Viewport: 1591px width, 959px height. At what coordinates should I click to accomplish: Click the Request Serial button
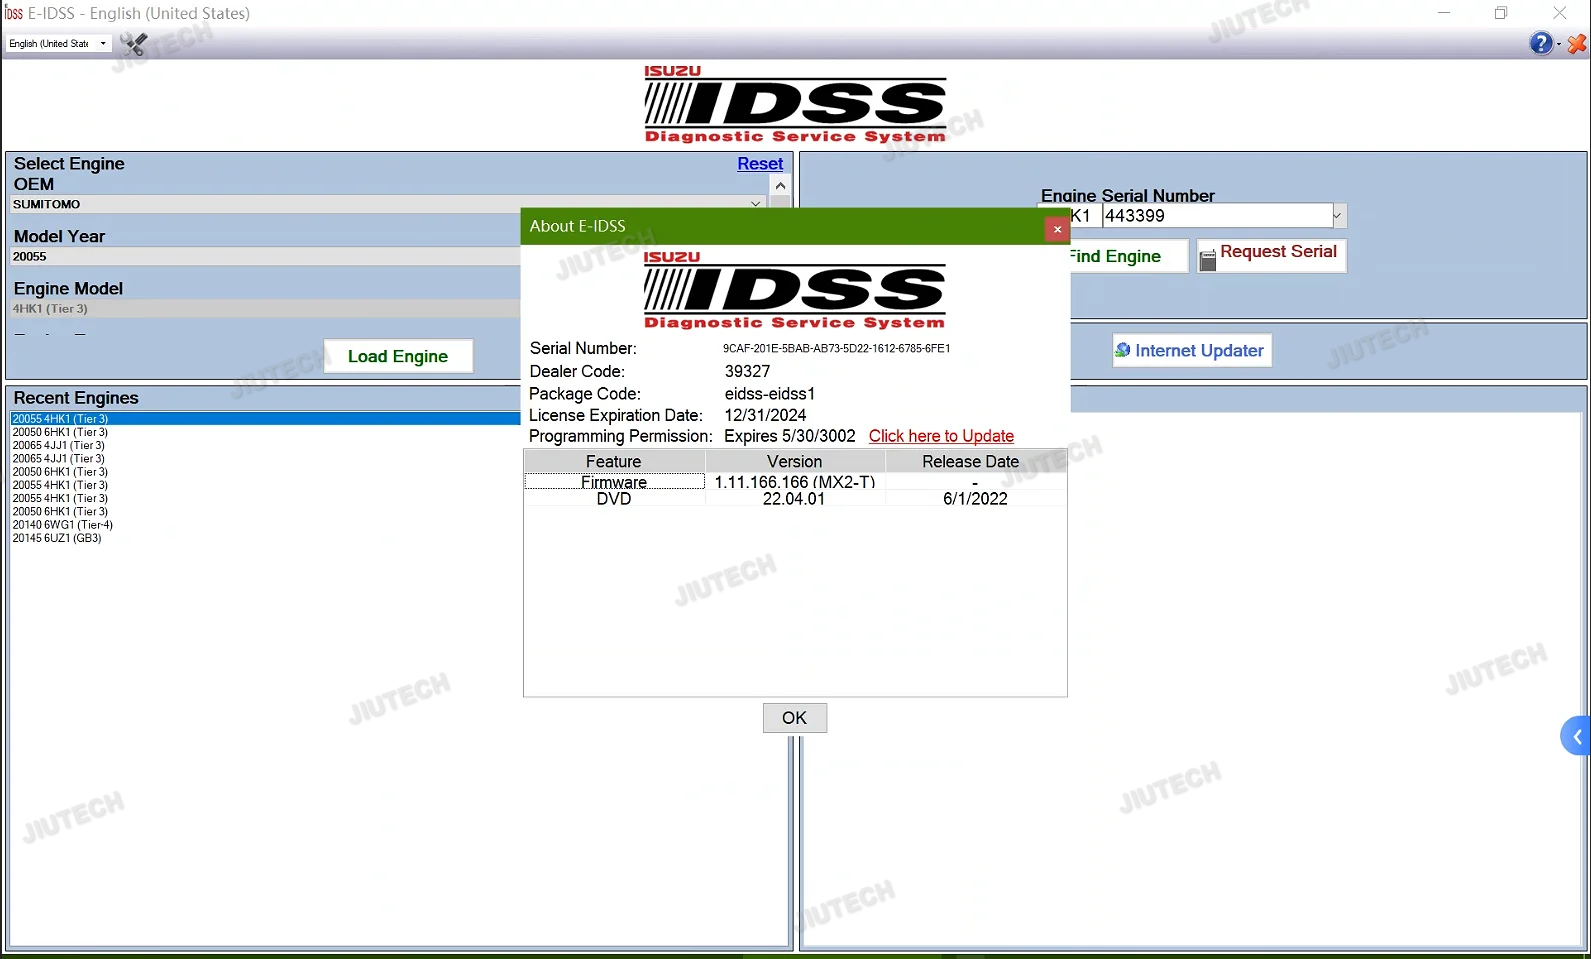1272,255
